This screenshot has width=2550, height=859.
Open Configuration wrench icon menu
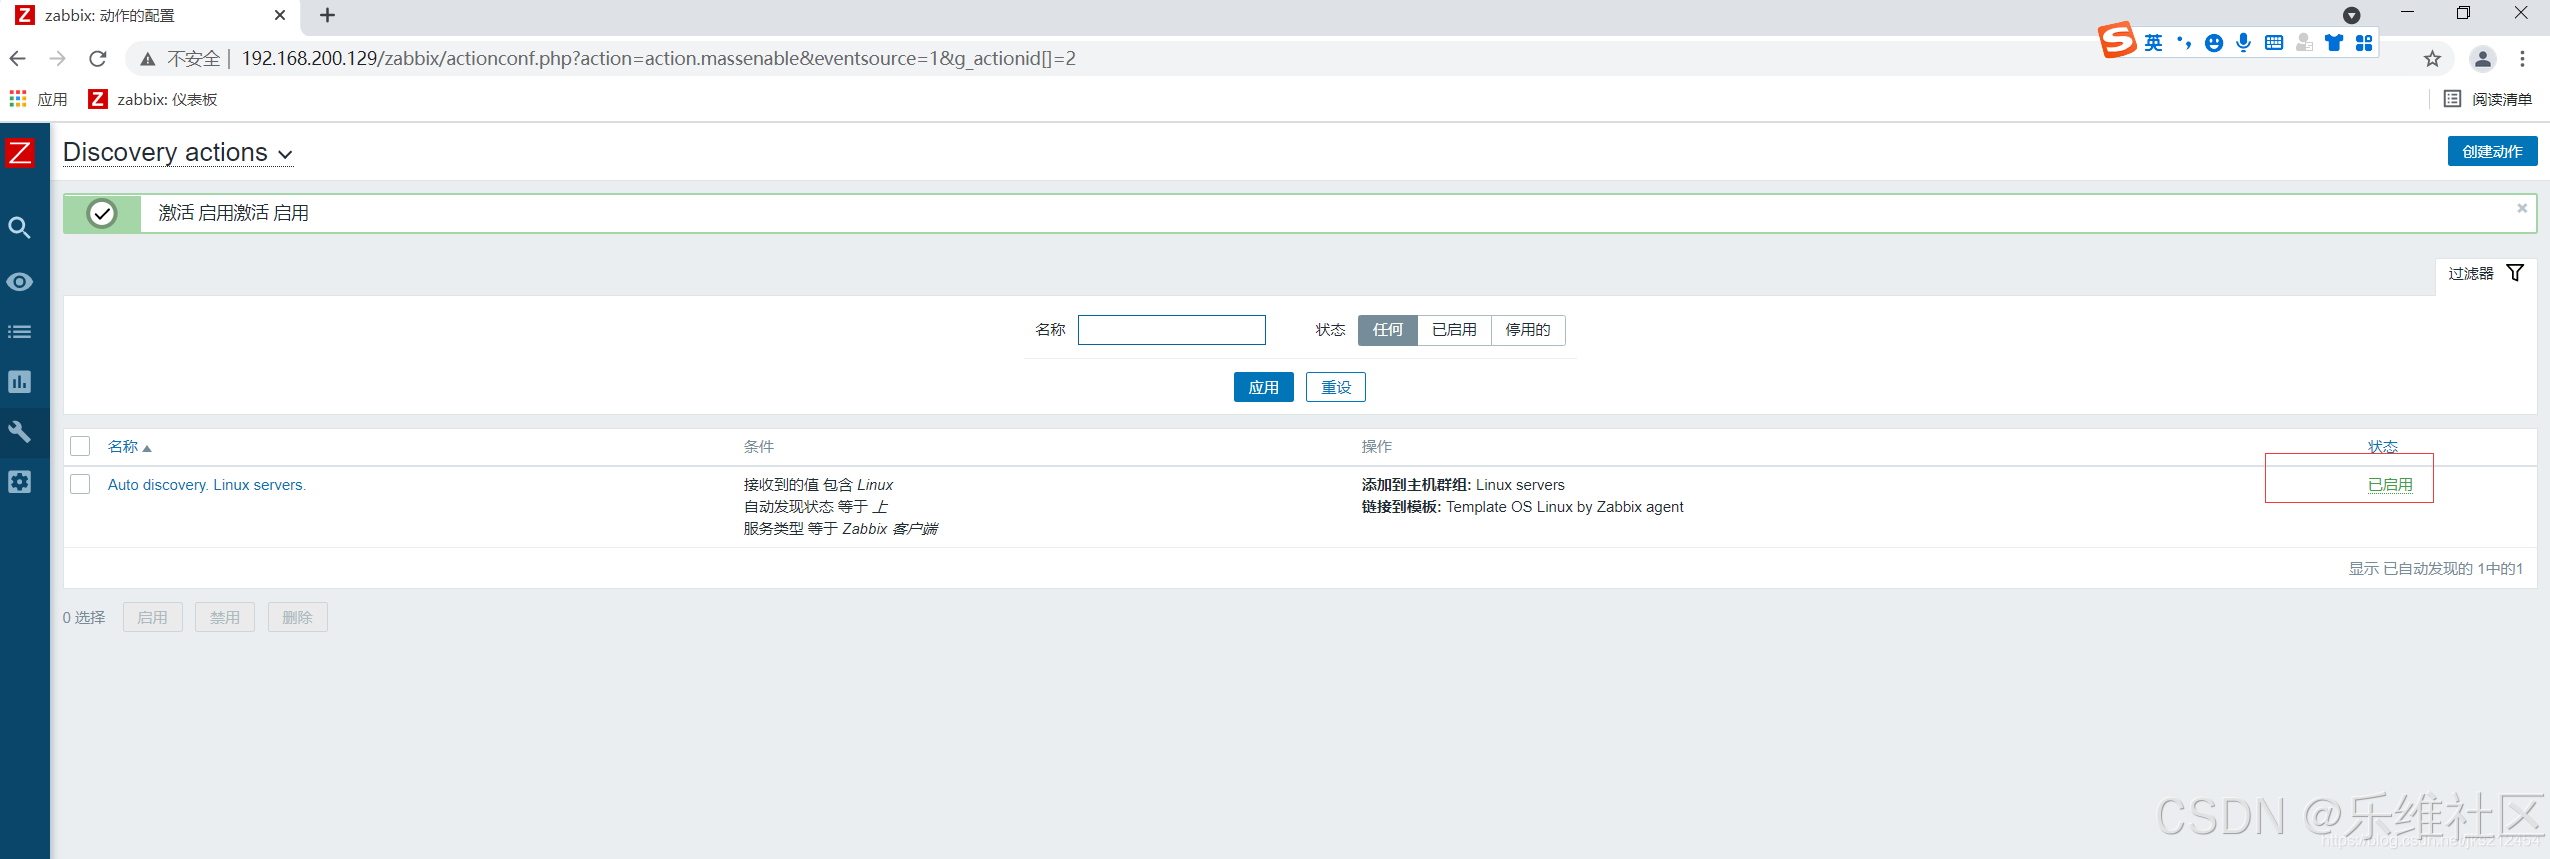(x=19, y=432)
